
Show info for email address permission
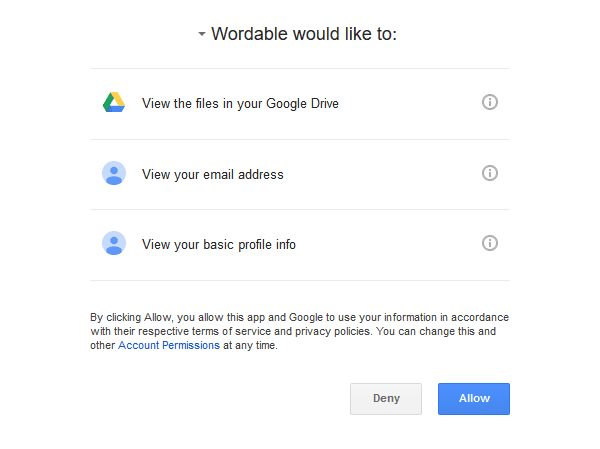point(489,173)
